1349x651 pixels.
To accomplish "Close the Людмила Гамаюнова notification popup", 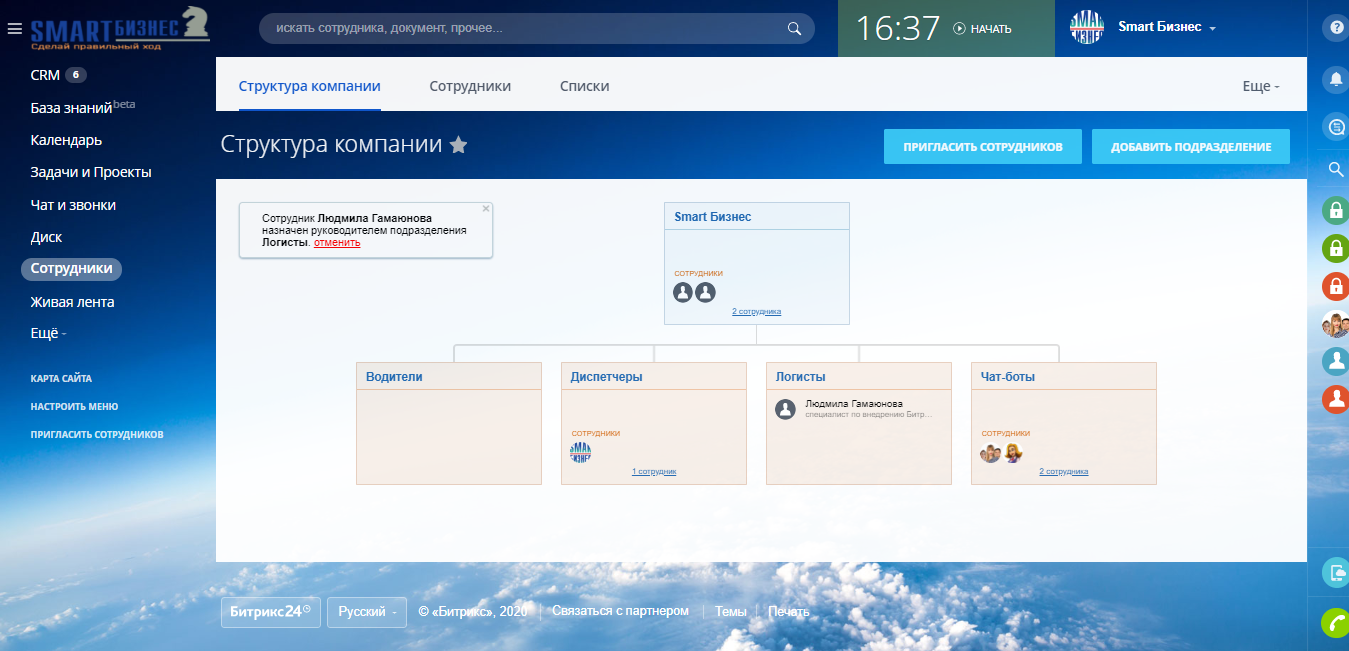I will [486, 209].
